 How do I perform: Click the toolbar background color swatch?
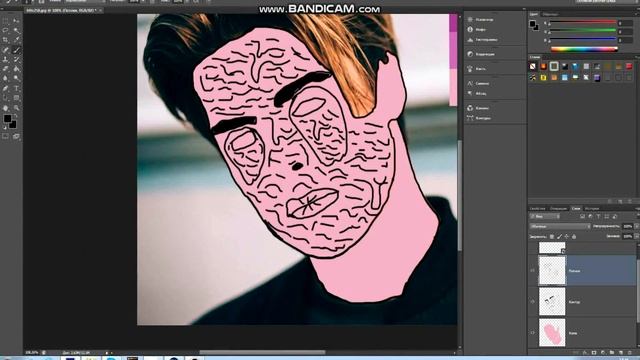point(13,124)
